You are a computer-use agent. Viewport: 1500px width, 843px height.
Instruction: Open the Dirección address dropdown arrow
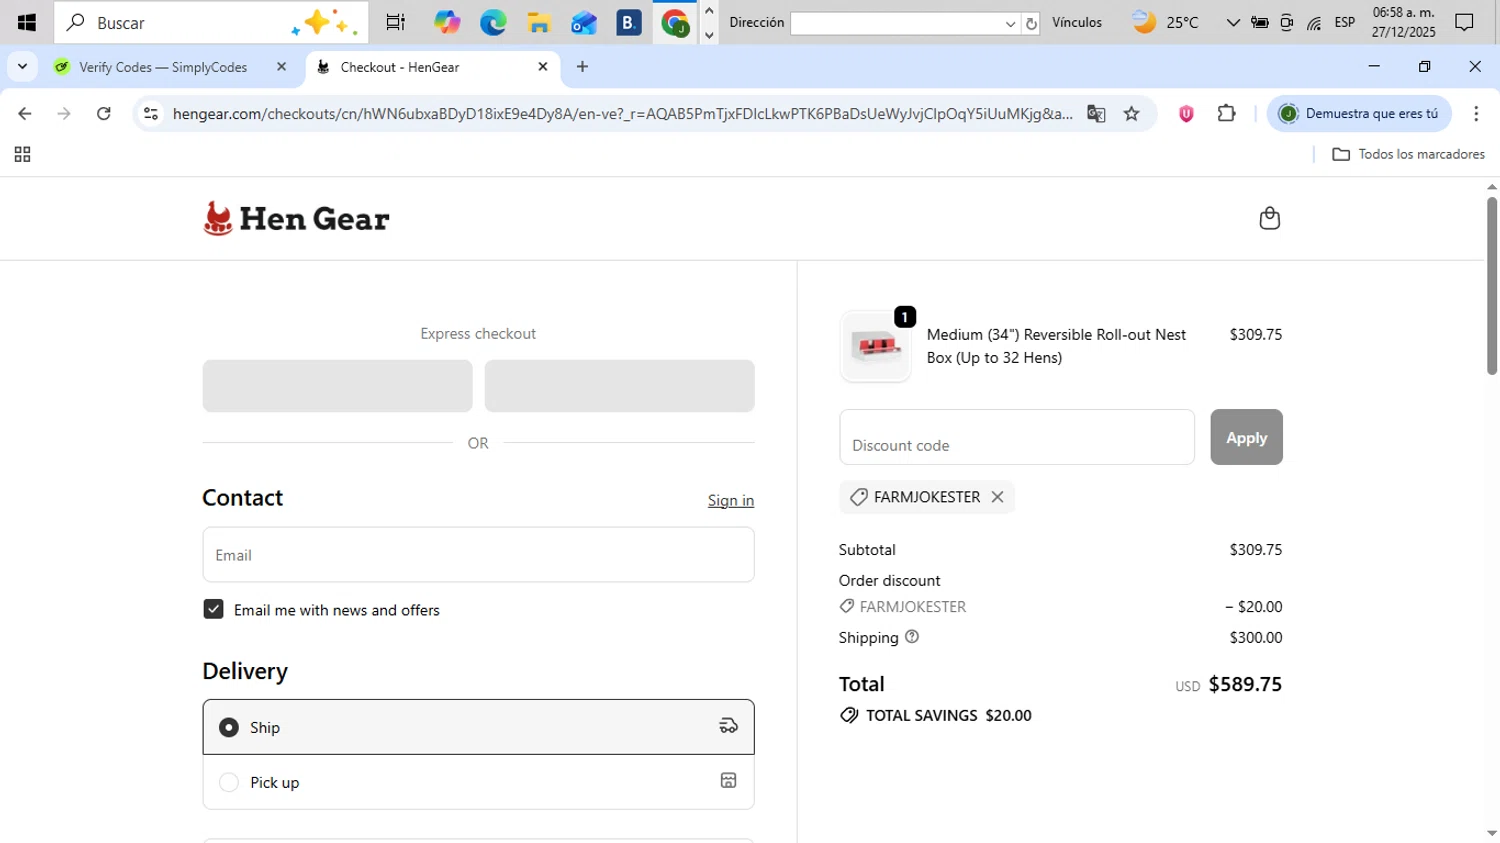1010,23
